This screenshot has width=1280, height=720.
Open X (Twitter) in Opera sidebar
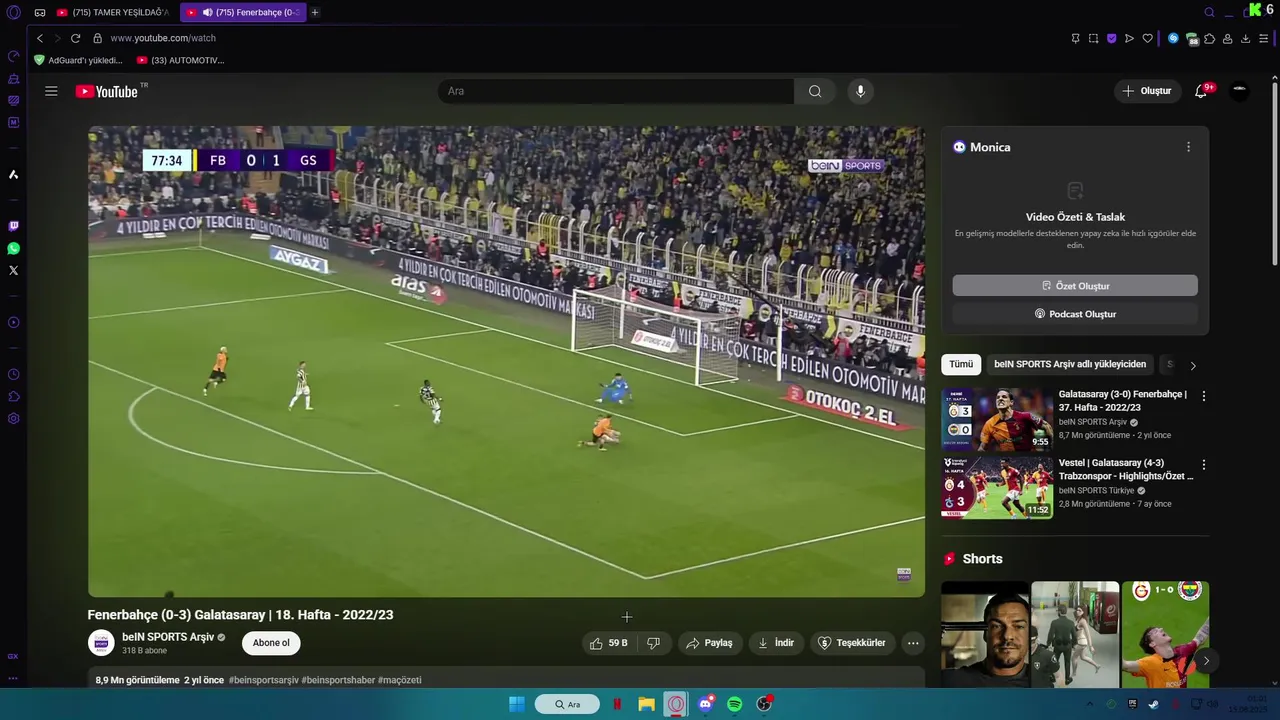coord(13,270)
